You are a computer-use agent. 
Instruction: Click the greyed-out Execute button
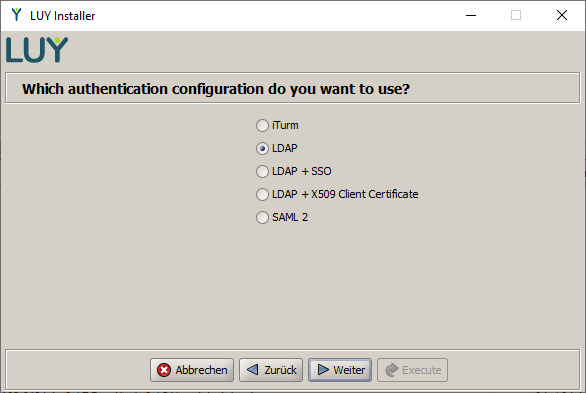coord(413,370)
